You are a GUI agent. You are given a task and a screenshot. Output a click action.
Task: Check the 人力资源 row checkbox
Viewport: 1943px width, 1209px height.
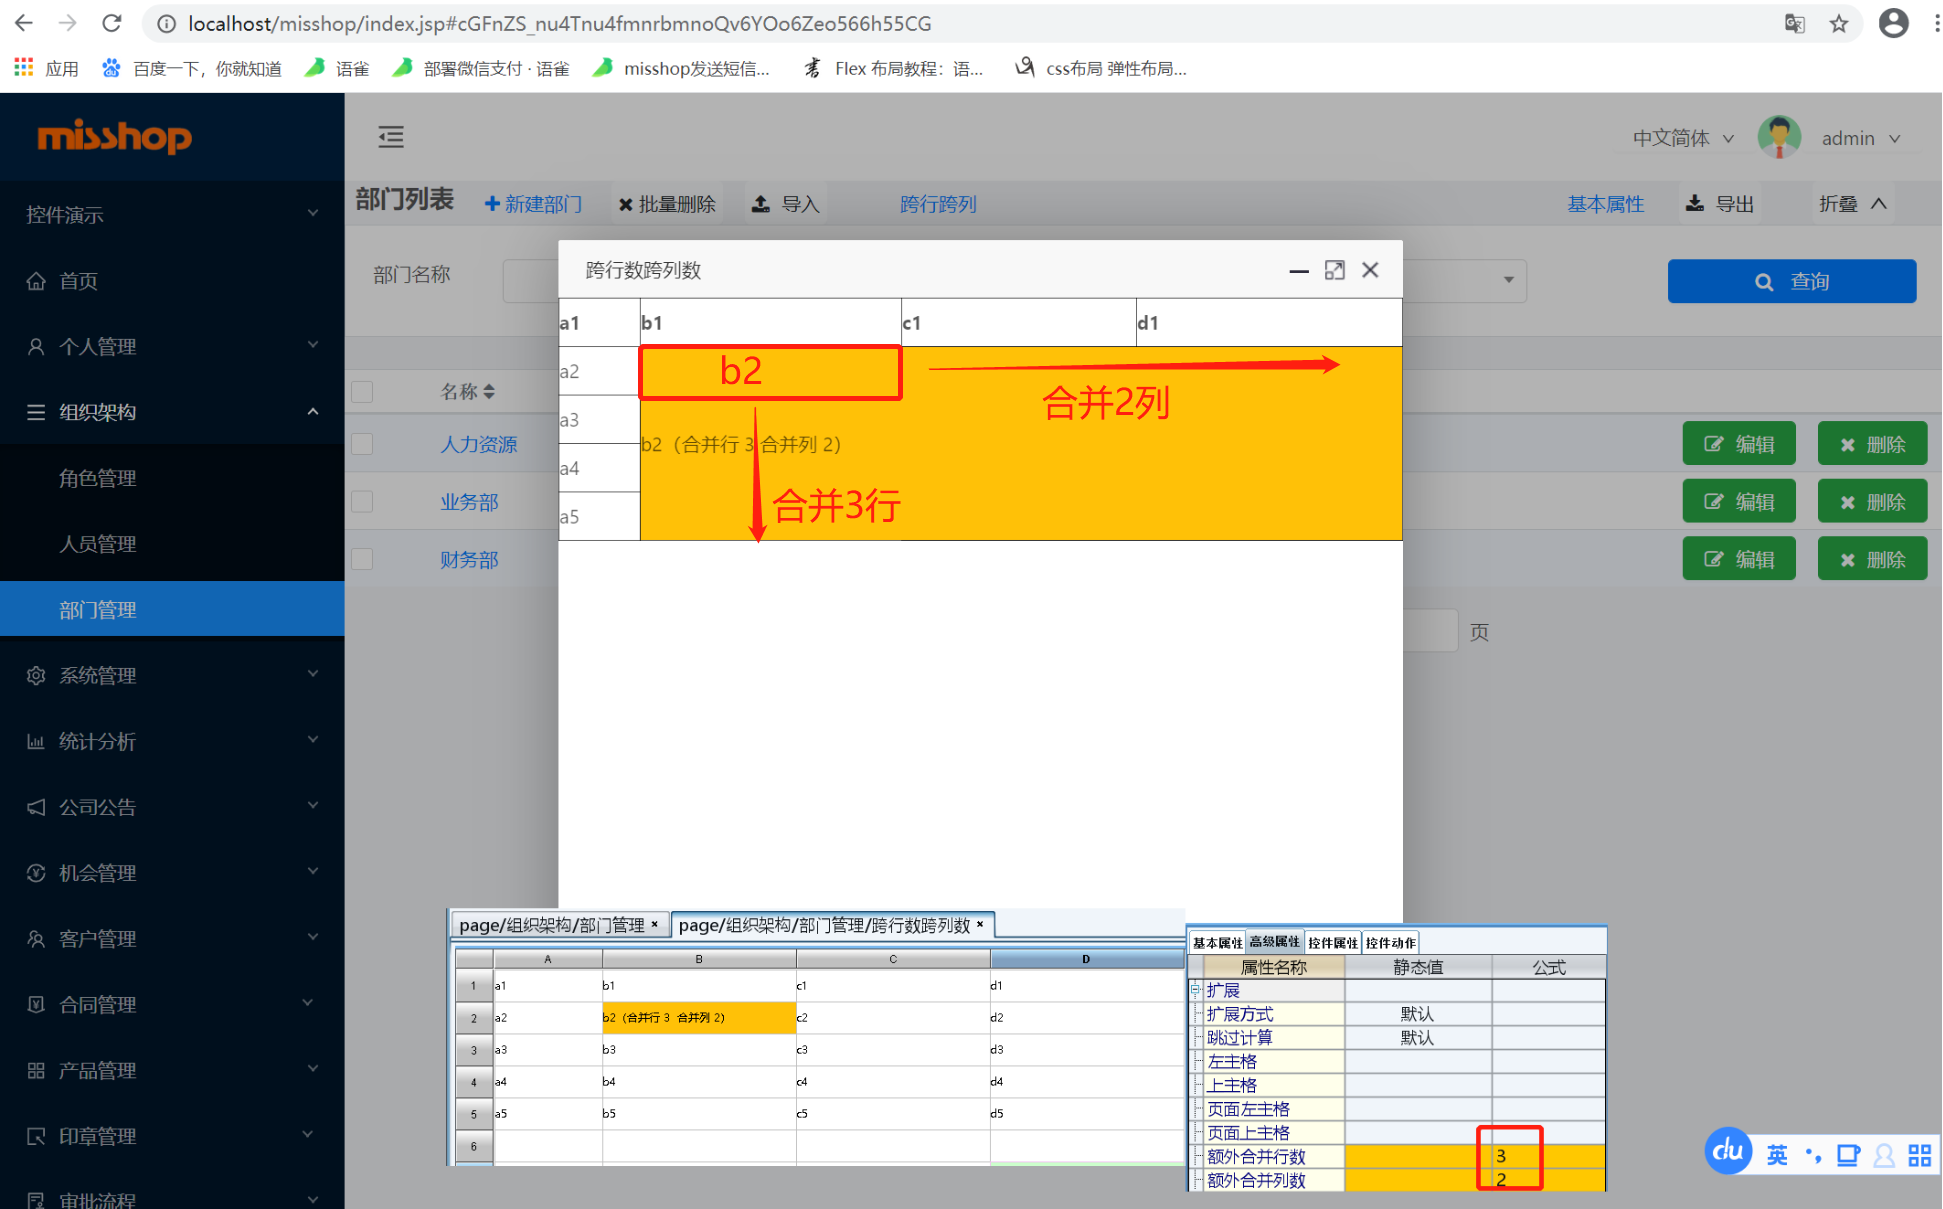coord(362,444)
